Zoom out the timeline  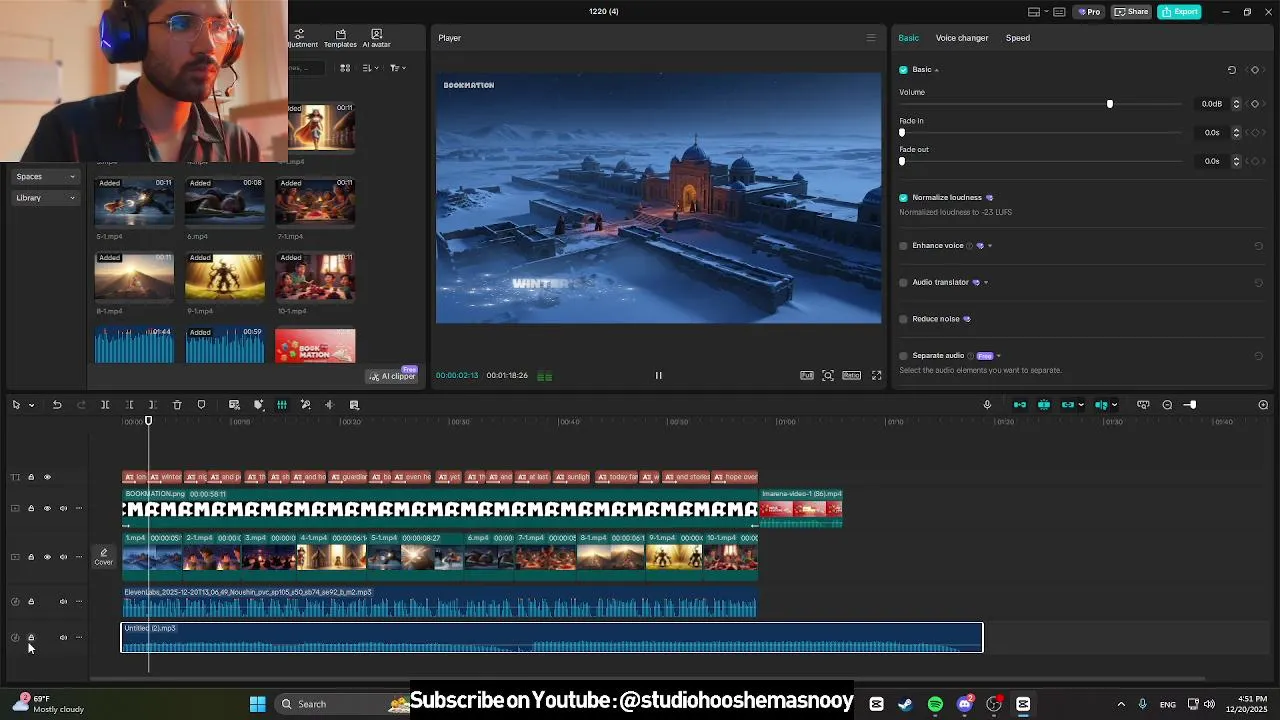pyautogui.click(x=1167, y=405)
